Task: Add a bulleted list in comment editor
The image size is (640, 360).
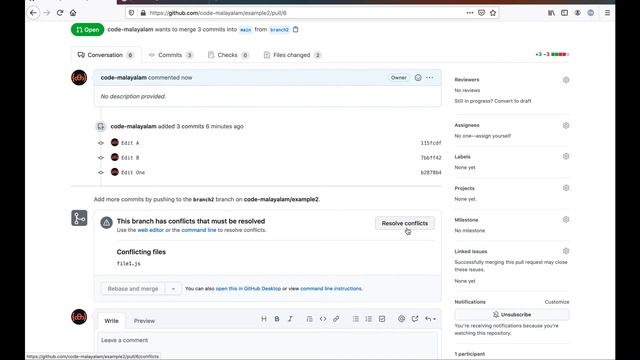Action: [x=356, y=319]
